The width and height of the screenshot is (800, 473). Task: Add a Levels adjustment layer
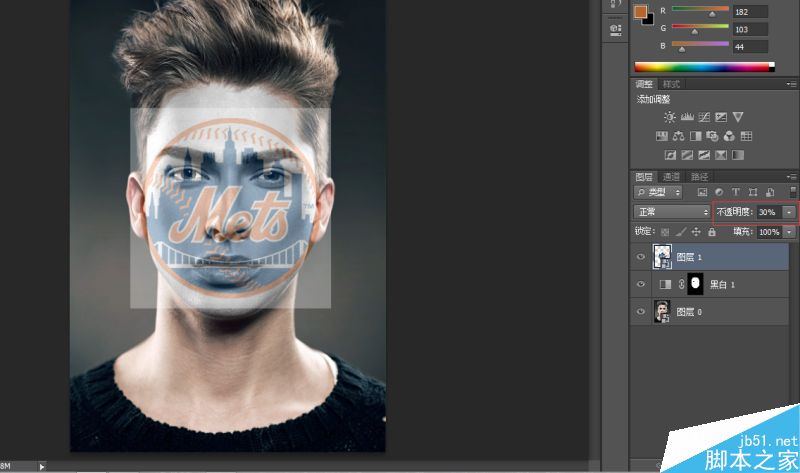click(687, 117)
